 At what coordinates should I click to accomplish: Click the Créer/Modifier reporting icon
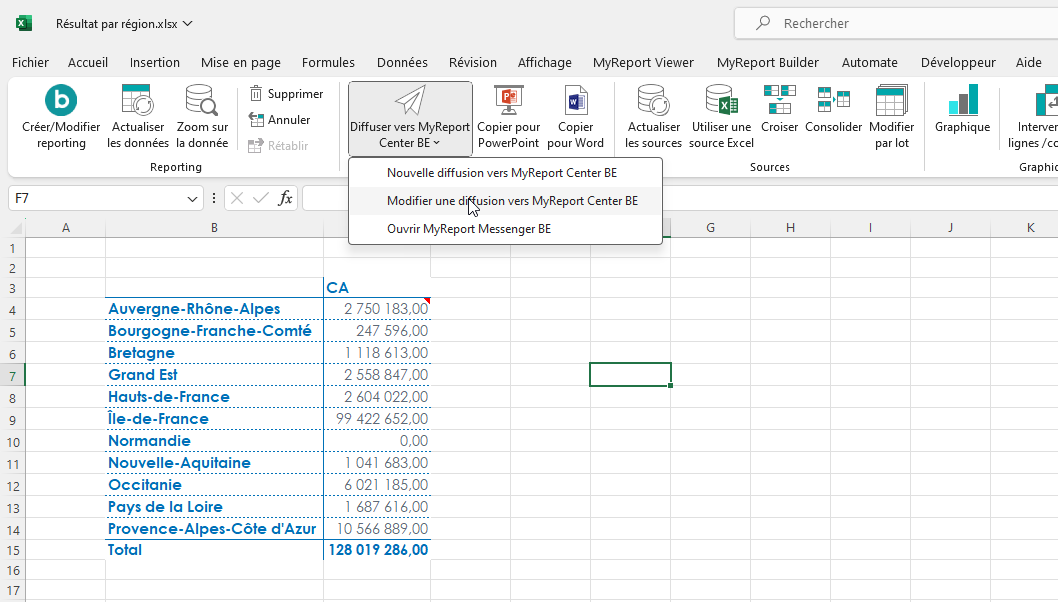point(61,102)
